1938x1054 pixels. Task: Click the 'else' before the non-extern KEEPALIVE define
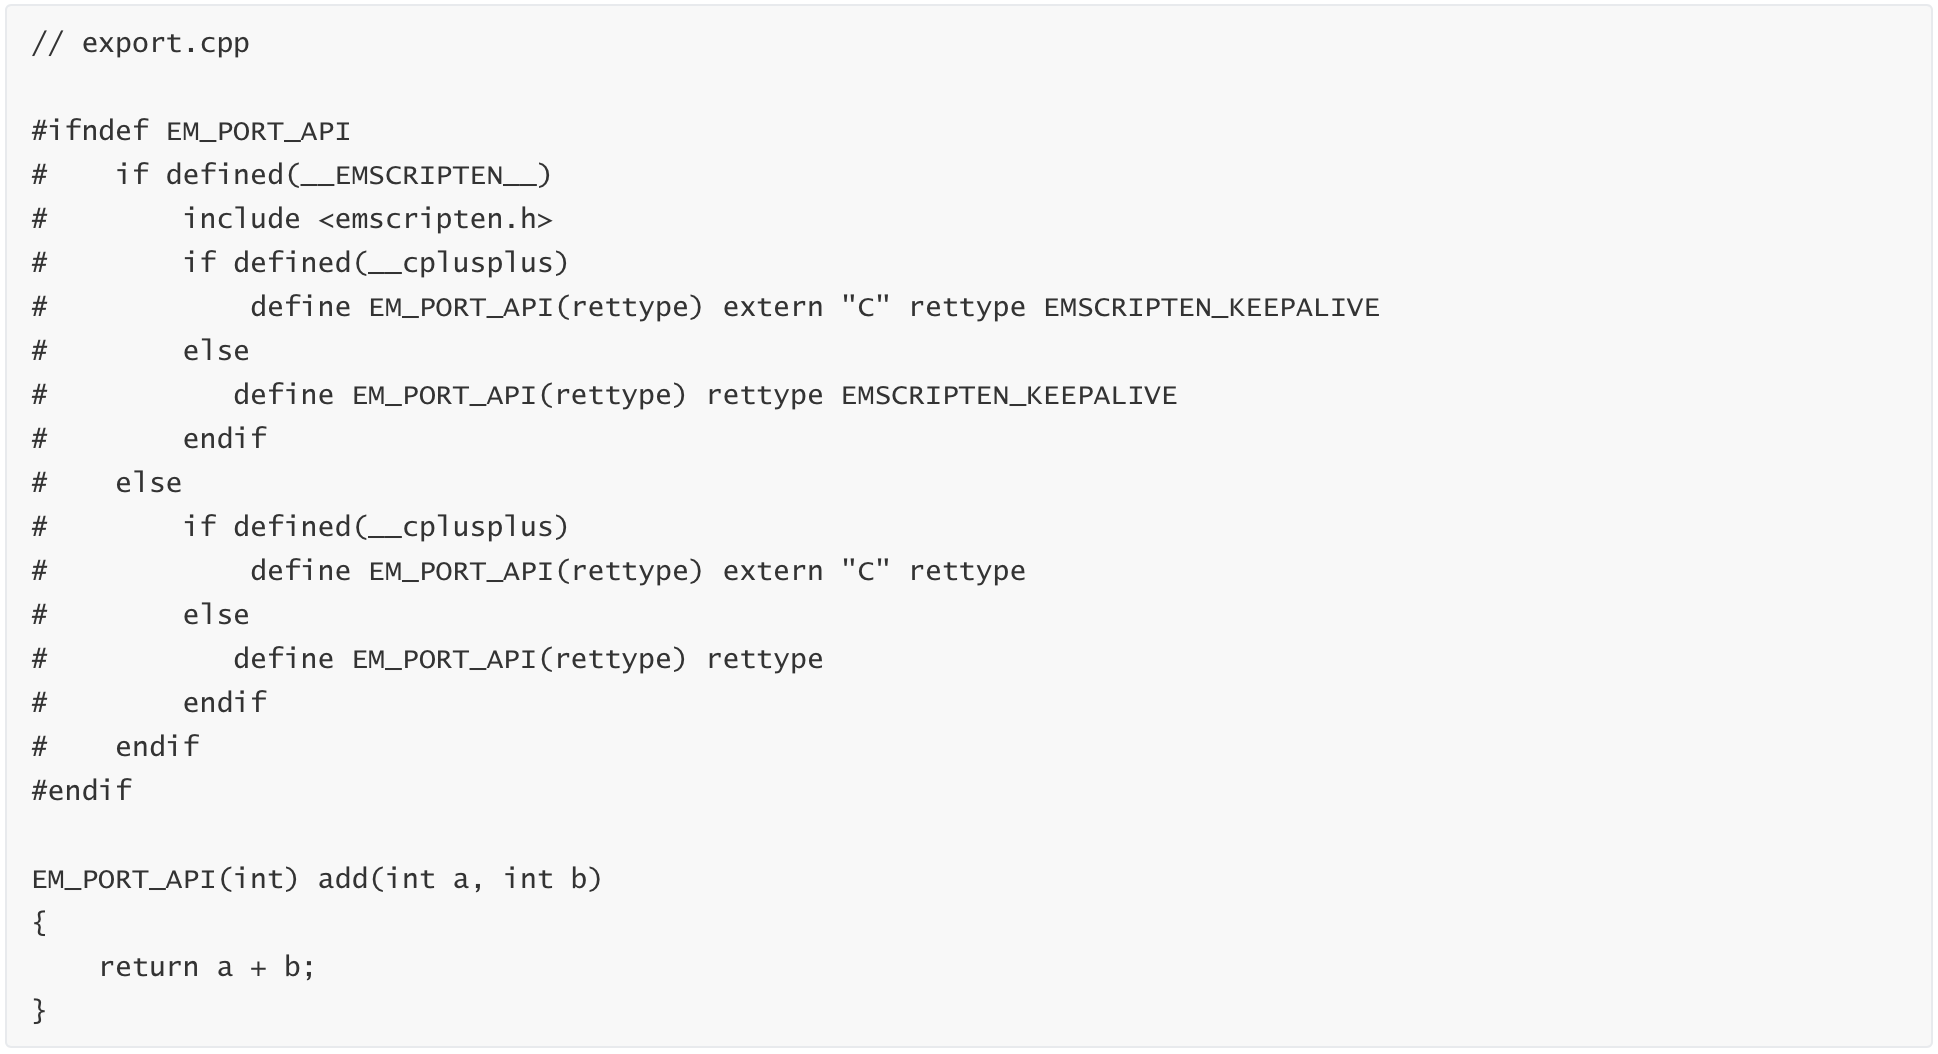tap(216, 351)
